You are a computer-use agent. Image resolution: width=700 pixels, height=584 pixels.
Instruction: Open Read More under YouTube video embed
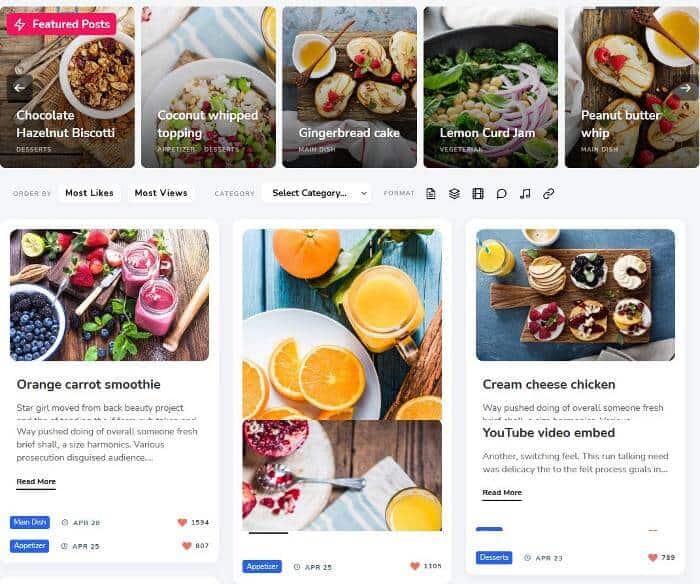pyautogui.click(x=502, y=492)
